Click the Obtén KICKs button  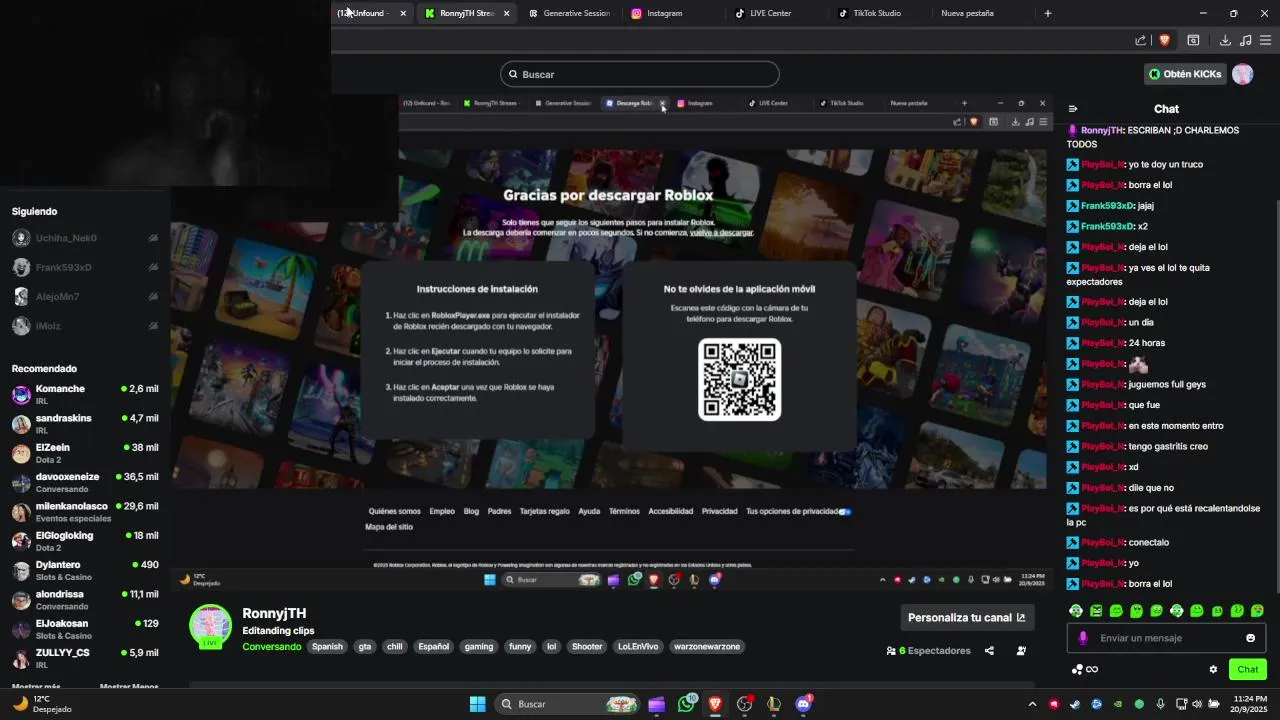1185,74
